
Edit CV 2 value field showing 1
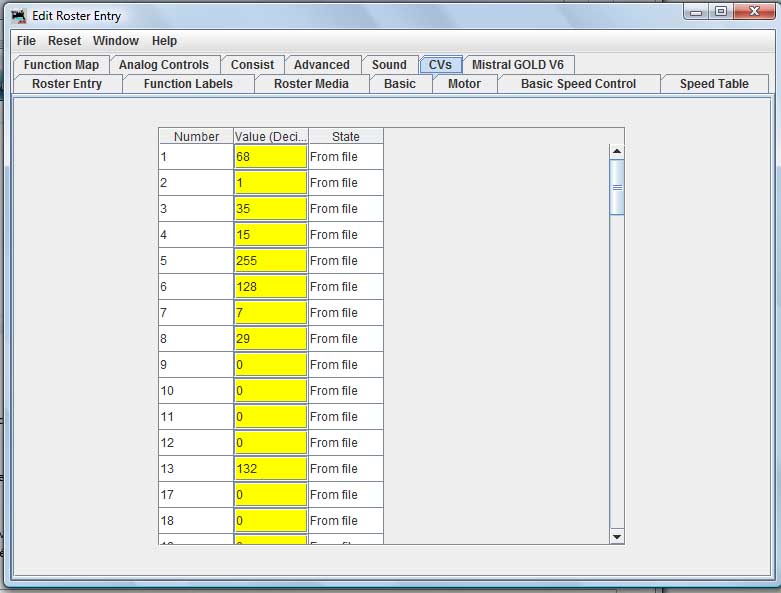pos(270,183)
